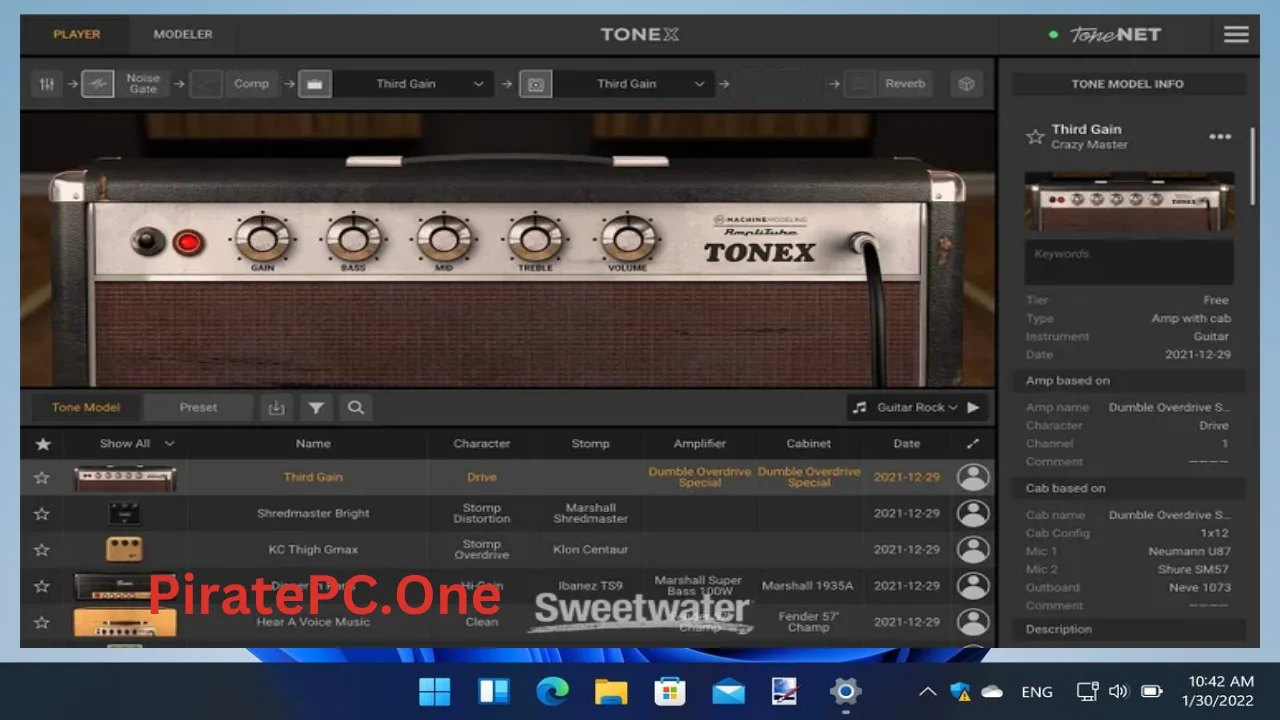Screen dimensions: 1280x720
Task: Adjust the TREBLE knob
Action: point(536,240)
